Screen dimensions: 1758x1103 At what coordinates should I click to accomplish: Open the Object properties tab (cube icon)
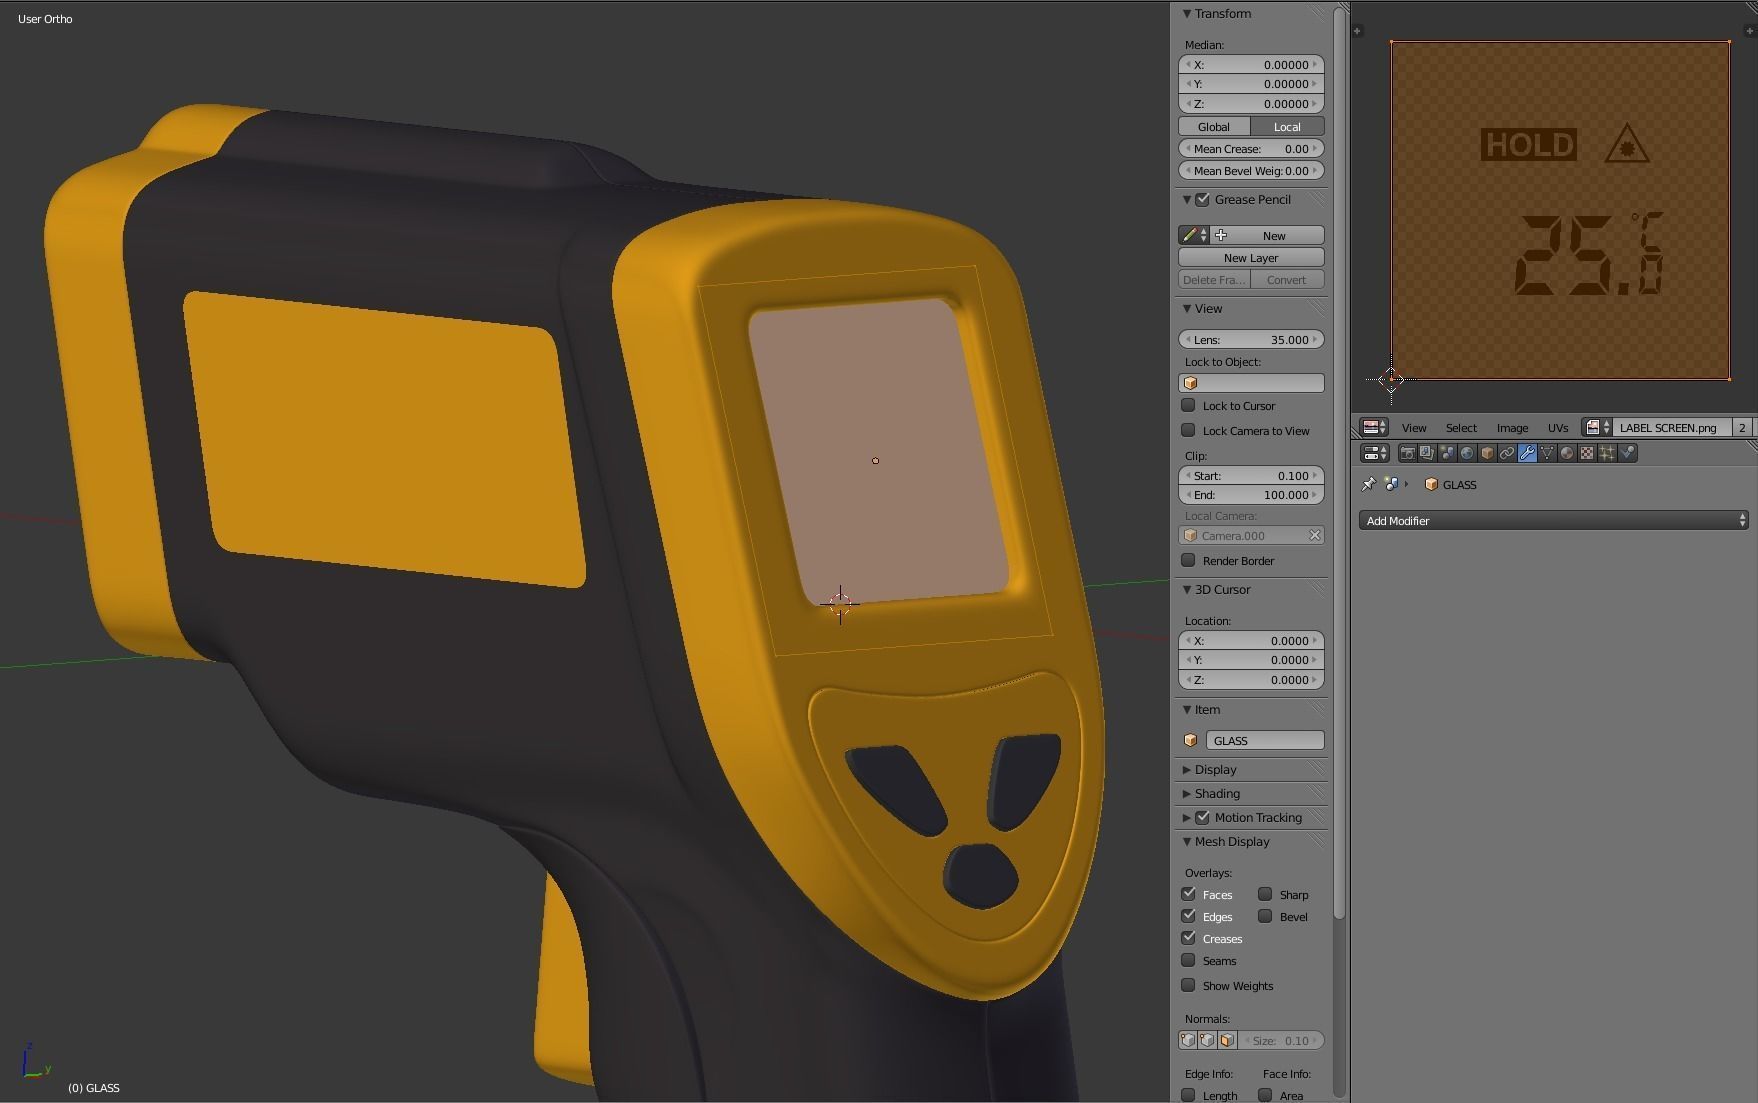[x=1487, y=453]
